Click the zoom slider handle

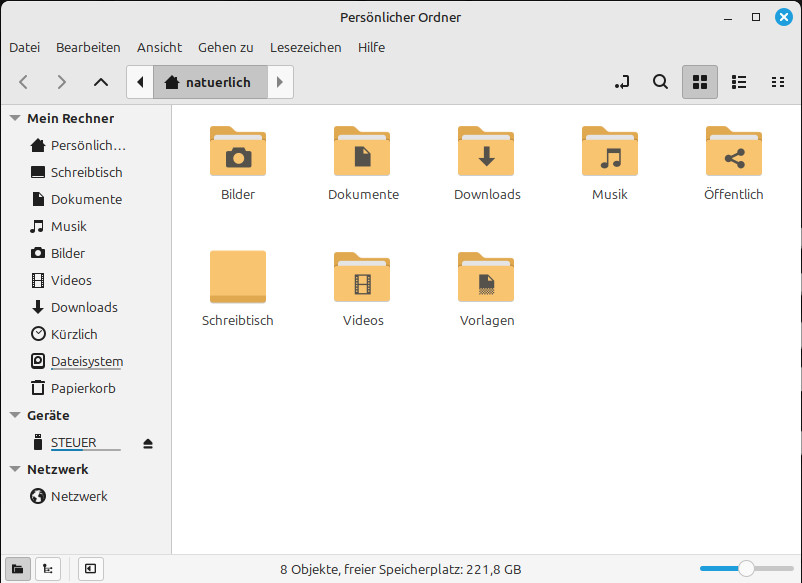coord(746,568)
